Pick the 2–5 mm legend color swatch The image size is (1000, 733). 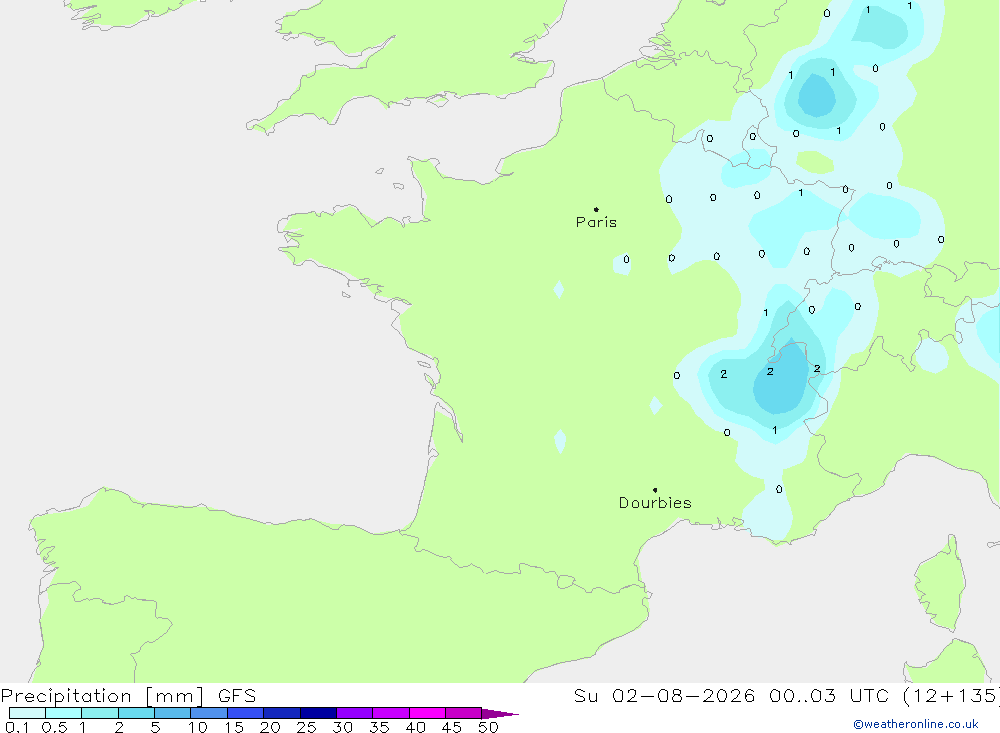136,713
